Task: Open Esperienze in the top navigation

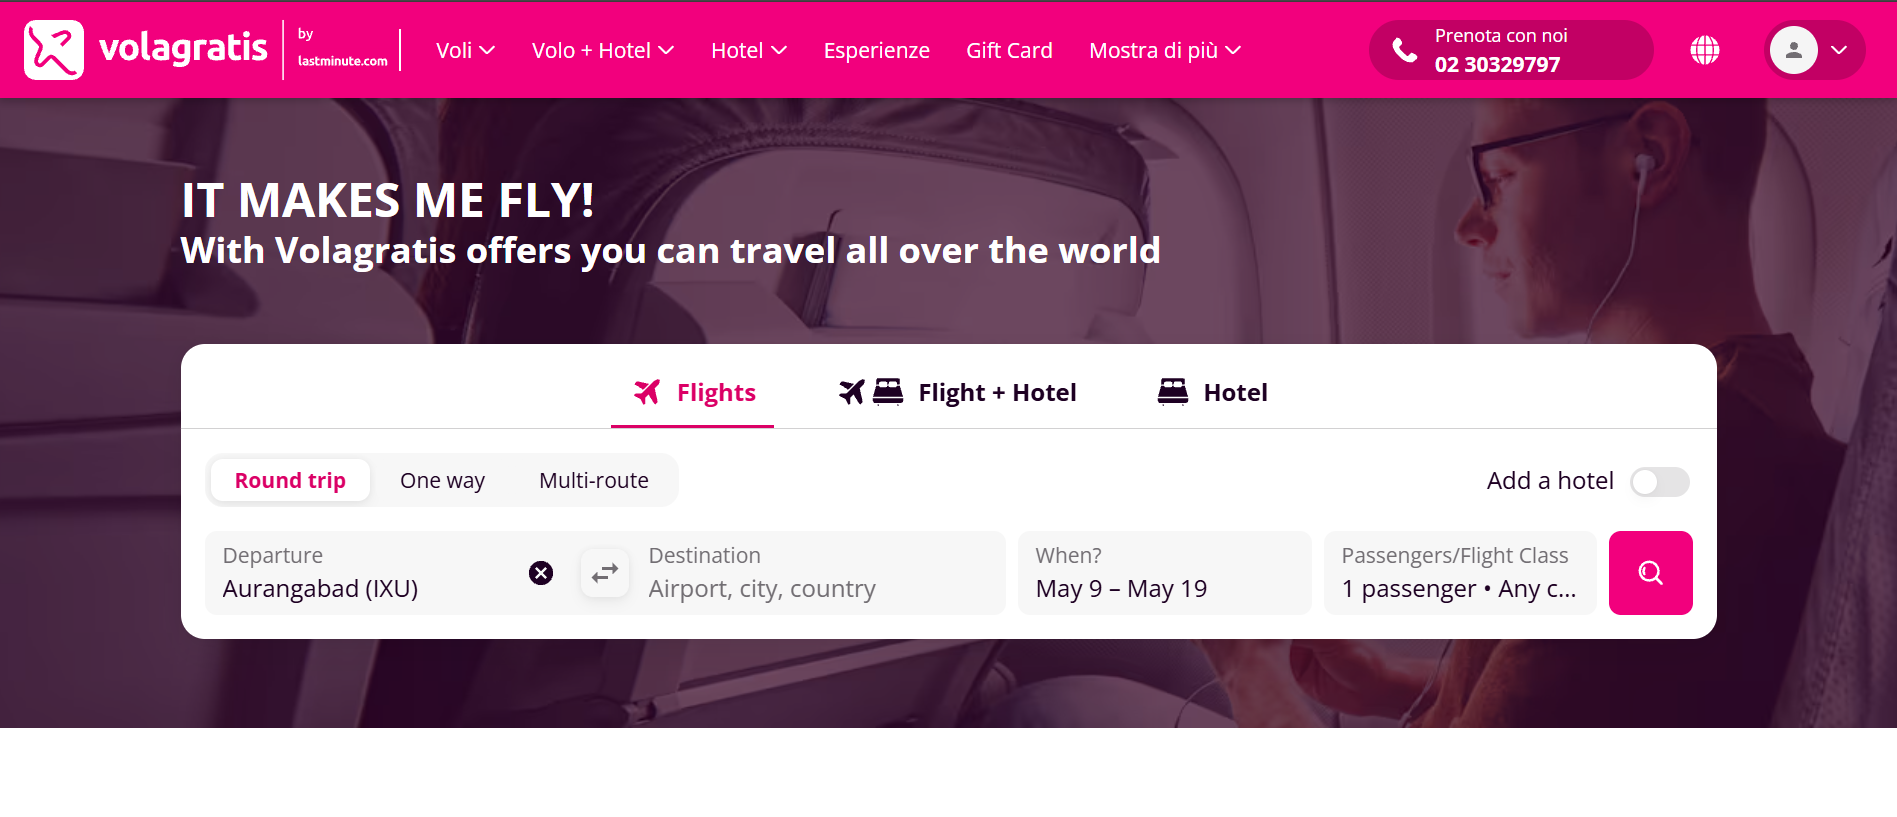Action: (x=877, y=50)
